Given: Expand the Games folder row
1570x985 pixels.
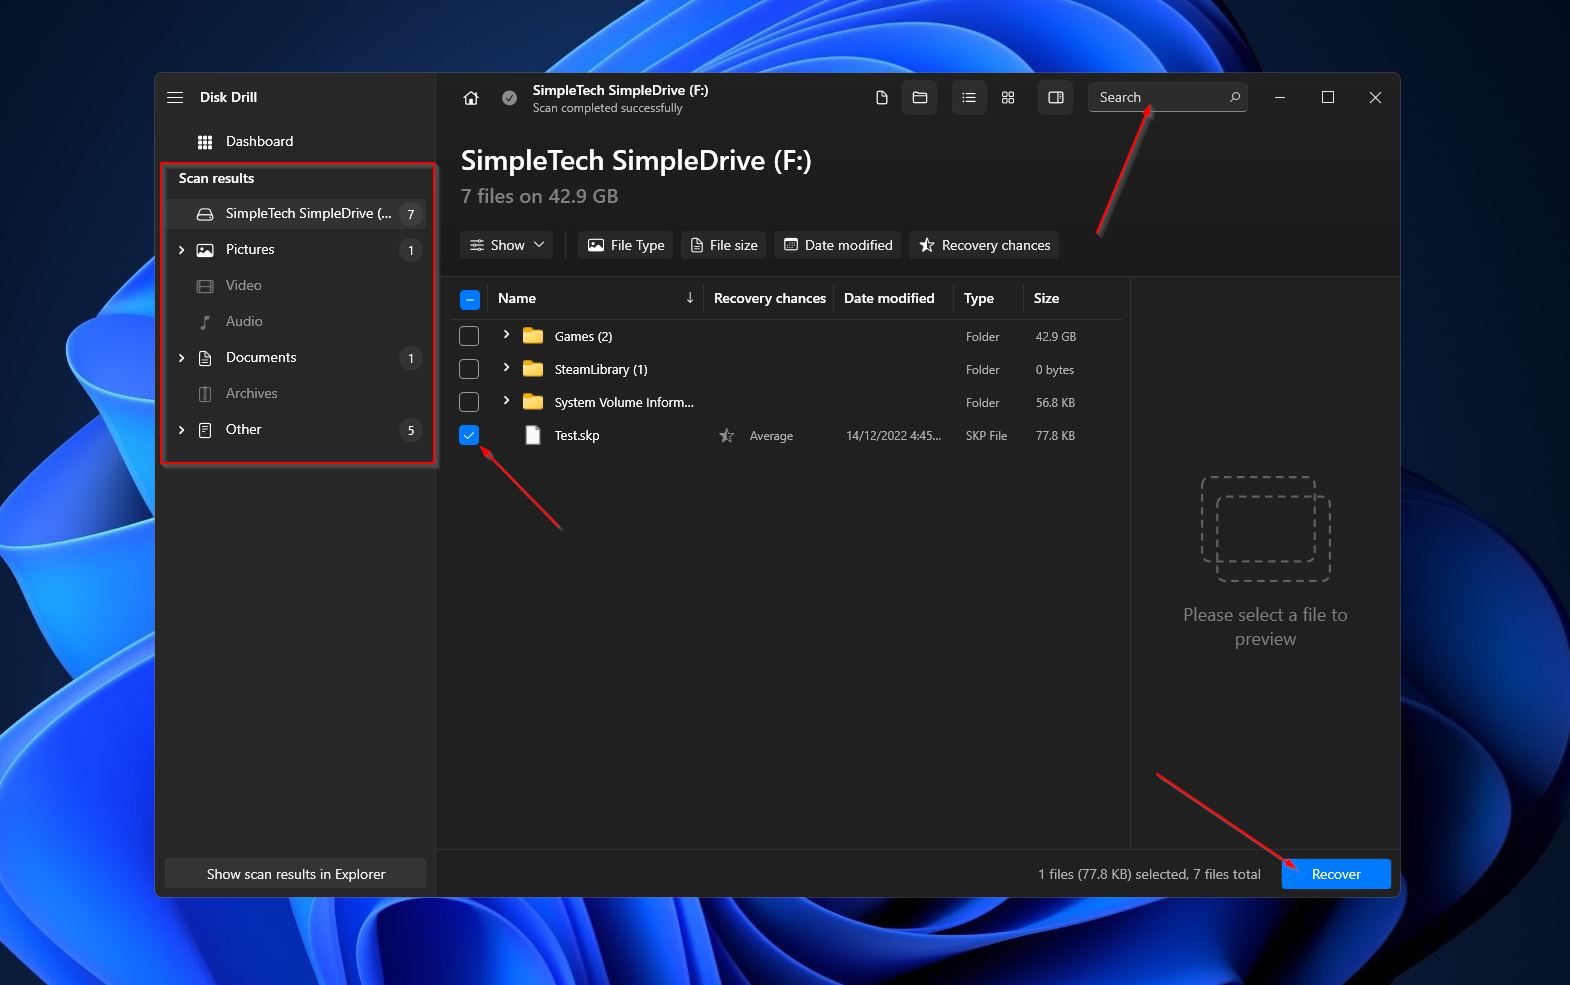Looking at the screenshot, I should tap(506, 335).
